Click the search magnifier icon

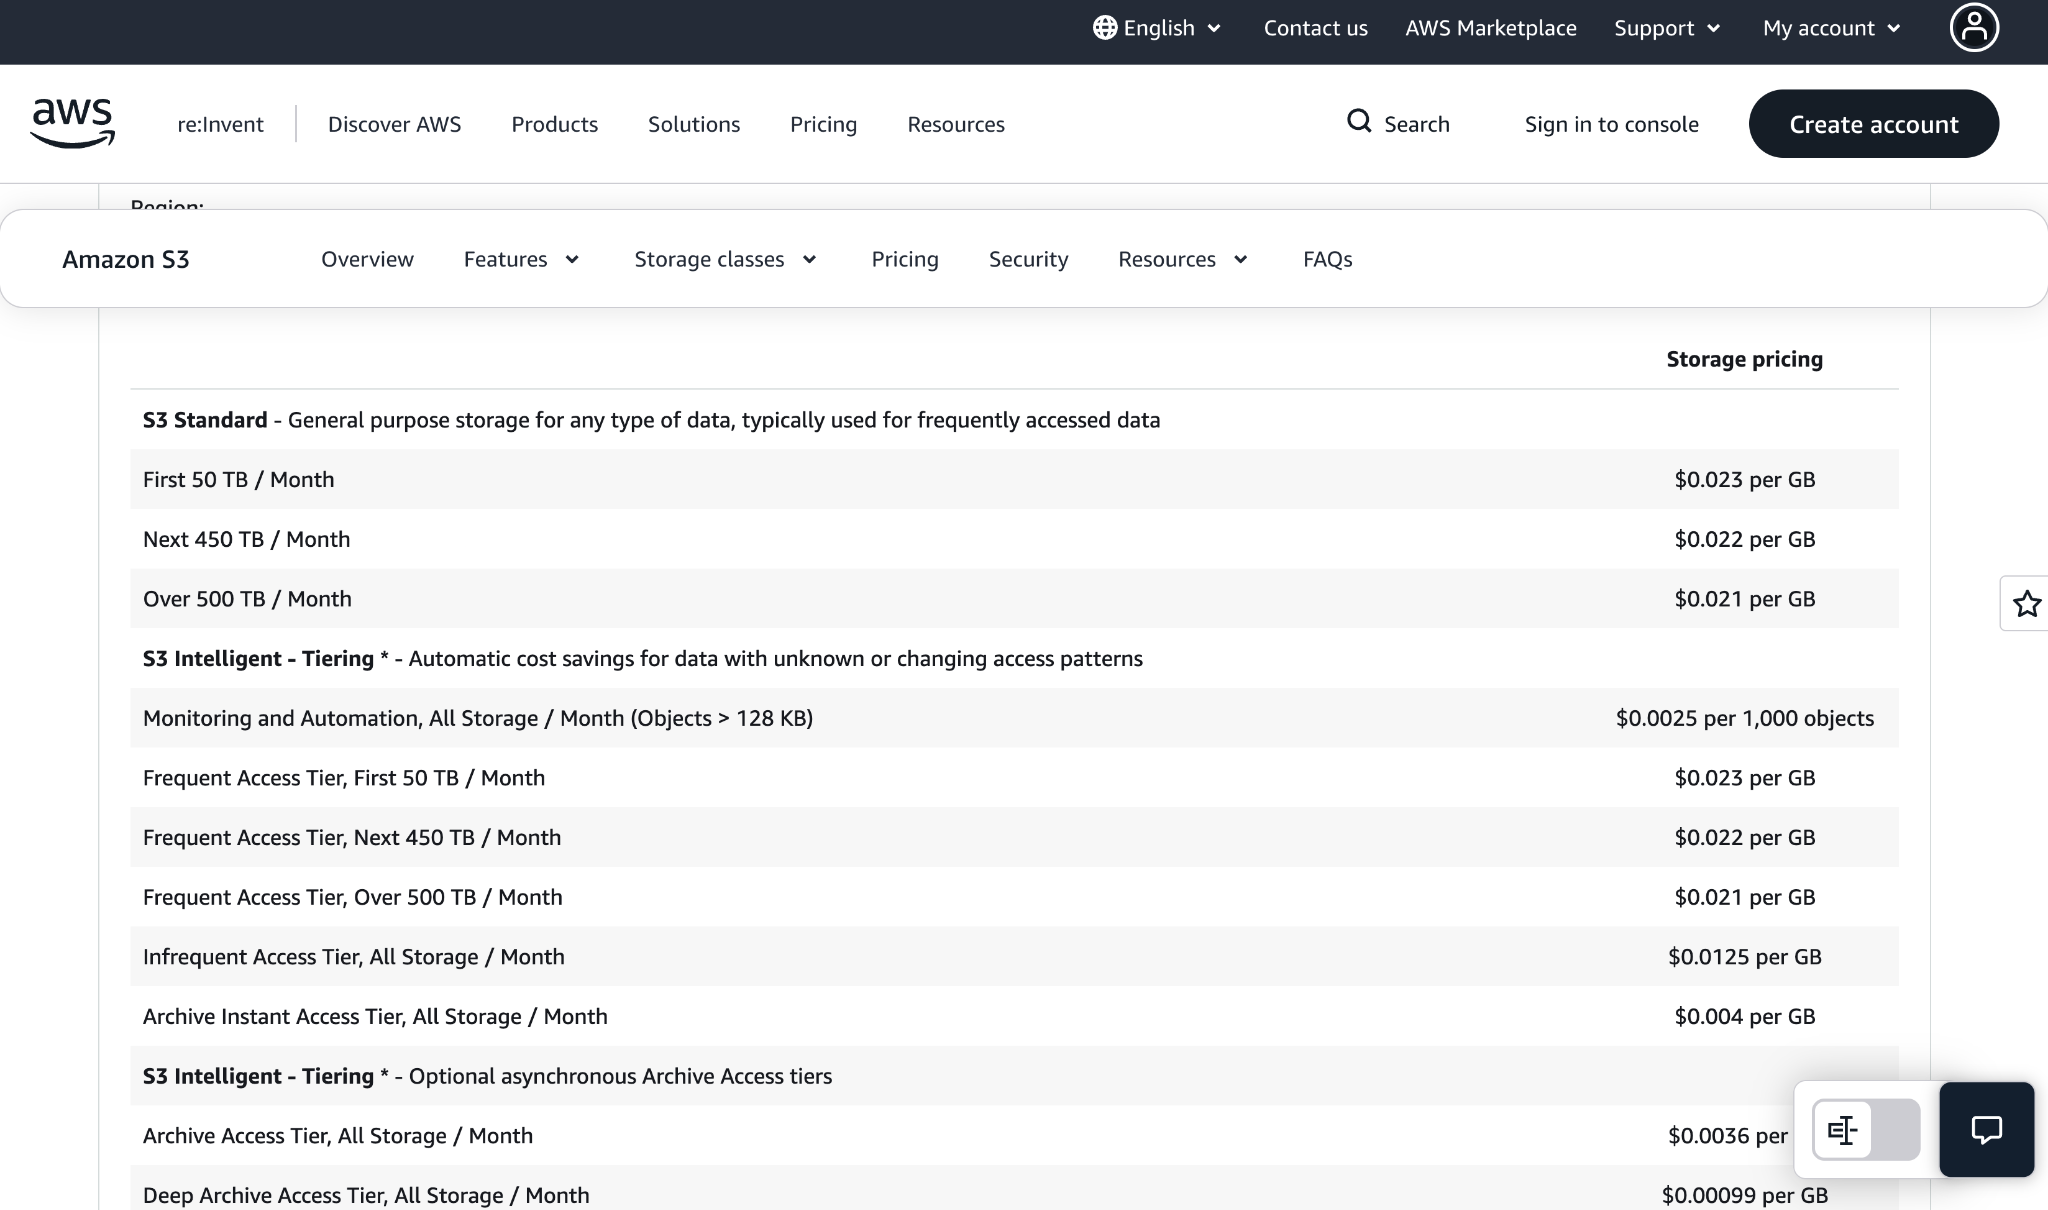pyautogui.click(x=1359, y=122)
